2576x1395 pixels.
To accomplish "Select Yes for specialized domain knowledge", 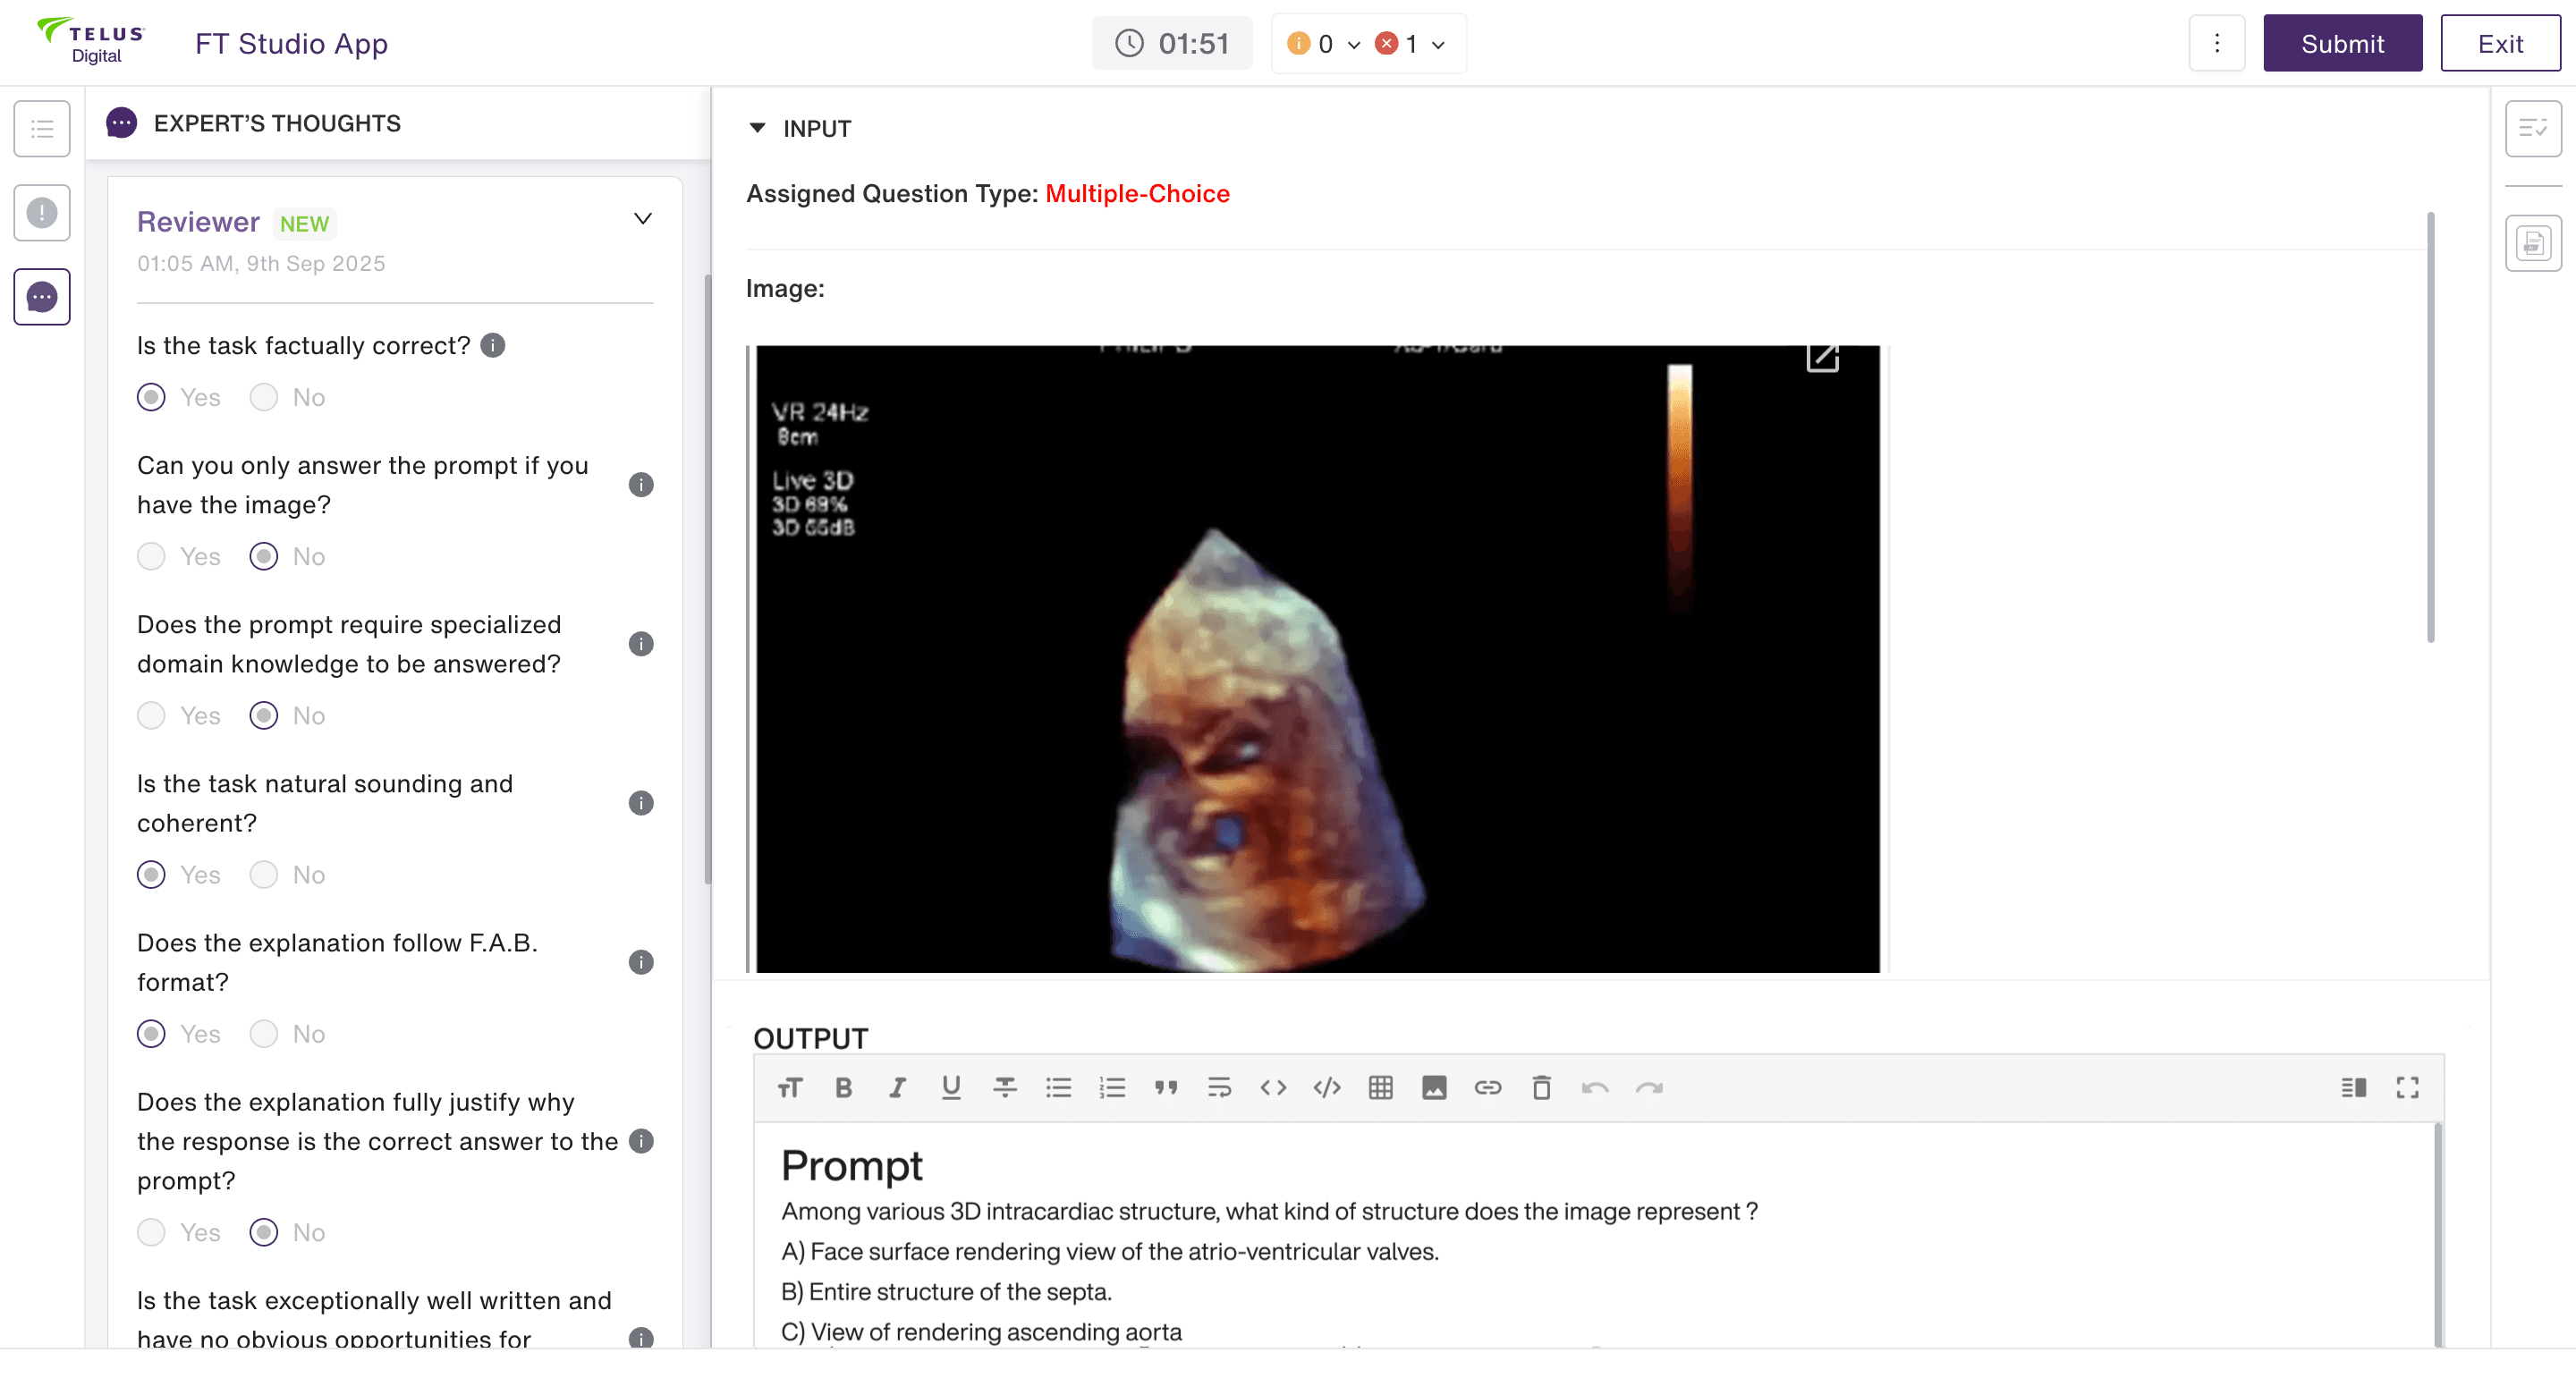I will tap(151, 715).
